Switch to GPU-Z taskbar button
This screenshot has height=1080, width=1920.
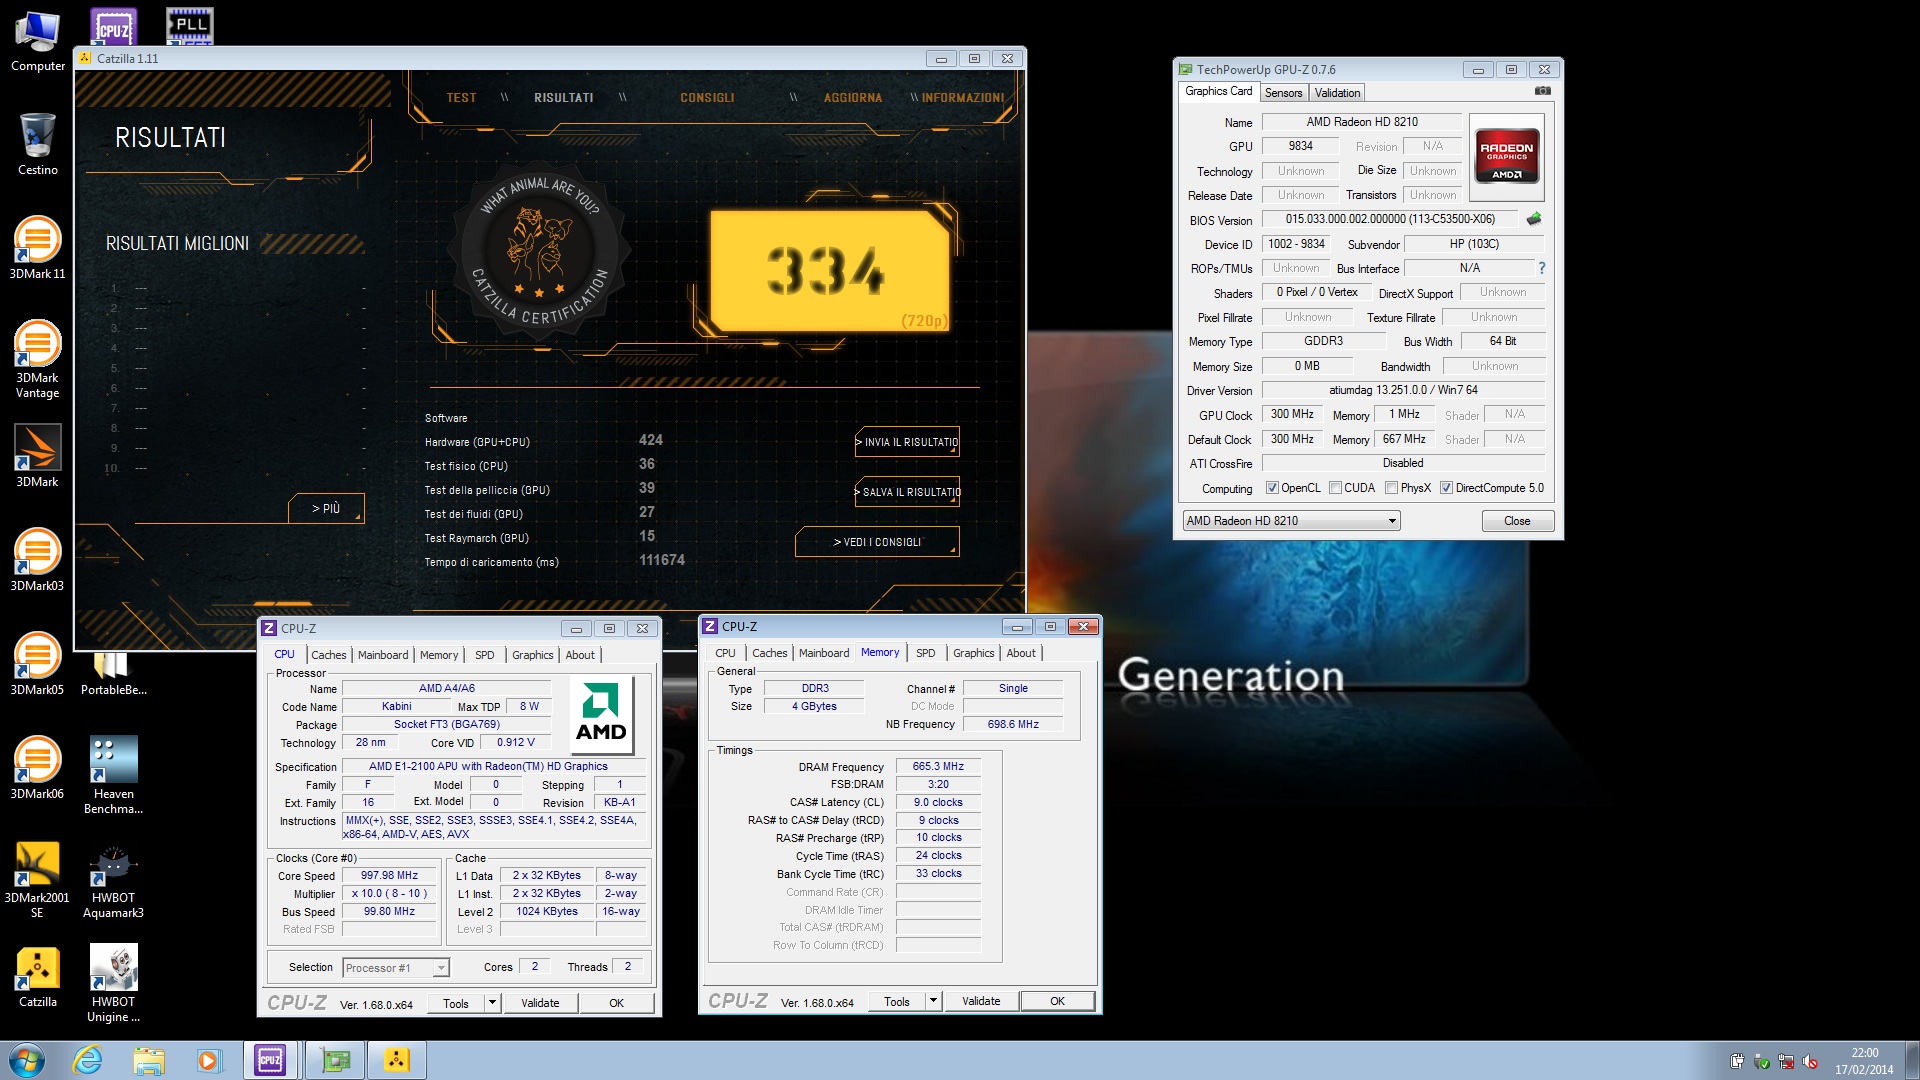tap(335, 1060)
